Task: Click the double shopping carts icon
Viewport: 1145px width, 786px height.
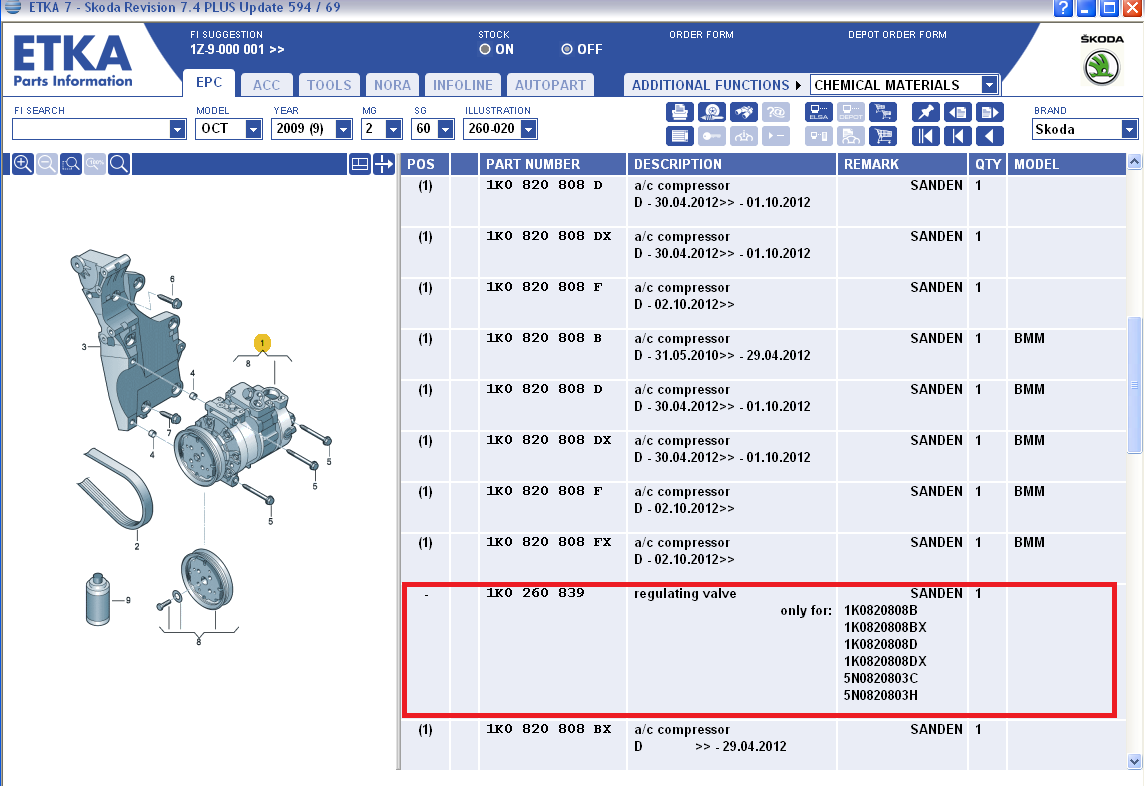Action: (x=883, y=112)
